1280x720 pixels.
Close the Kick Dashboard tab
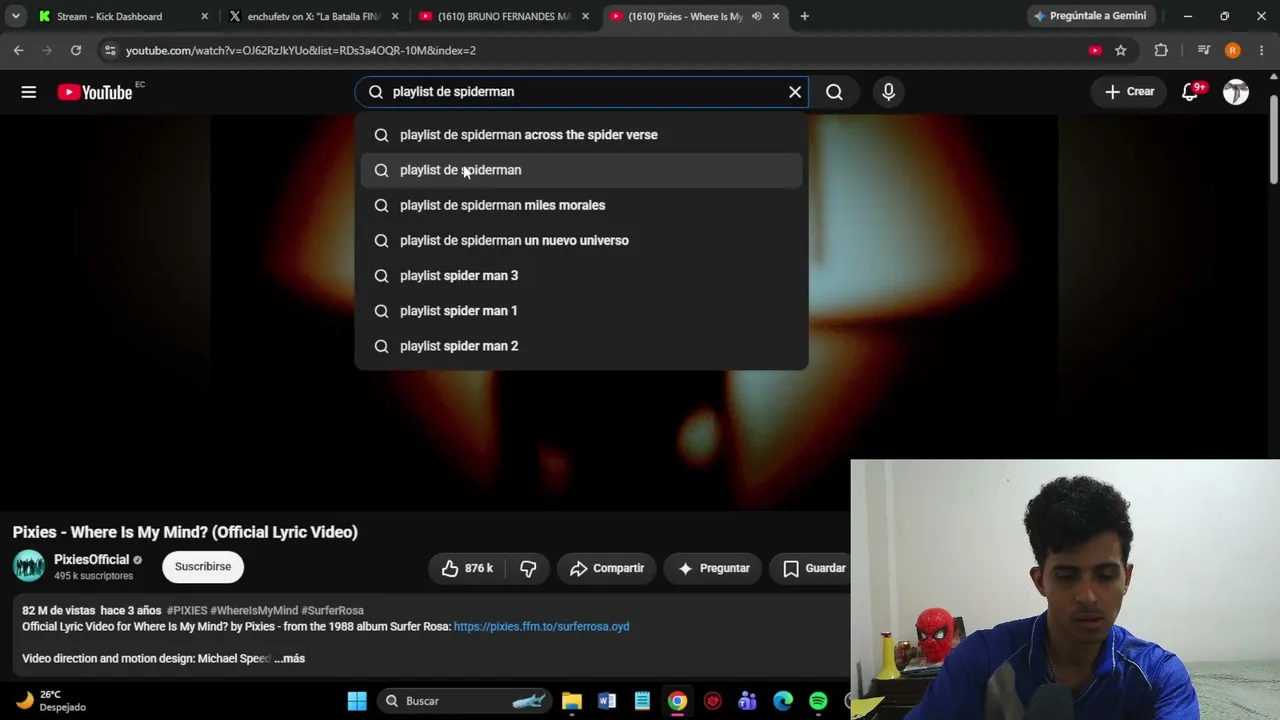[x=204, y=17]
